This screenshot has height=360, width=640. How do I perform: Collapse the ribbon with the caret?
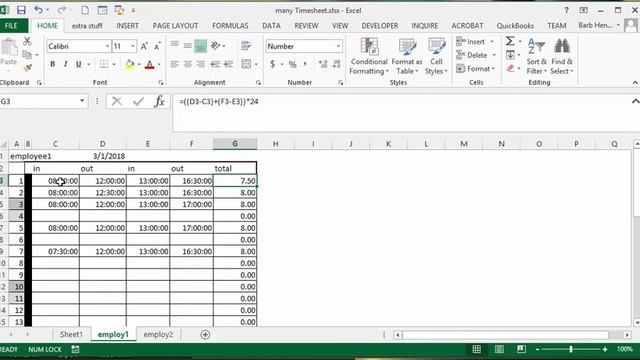pyautogui.click(x=635, y=82)
